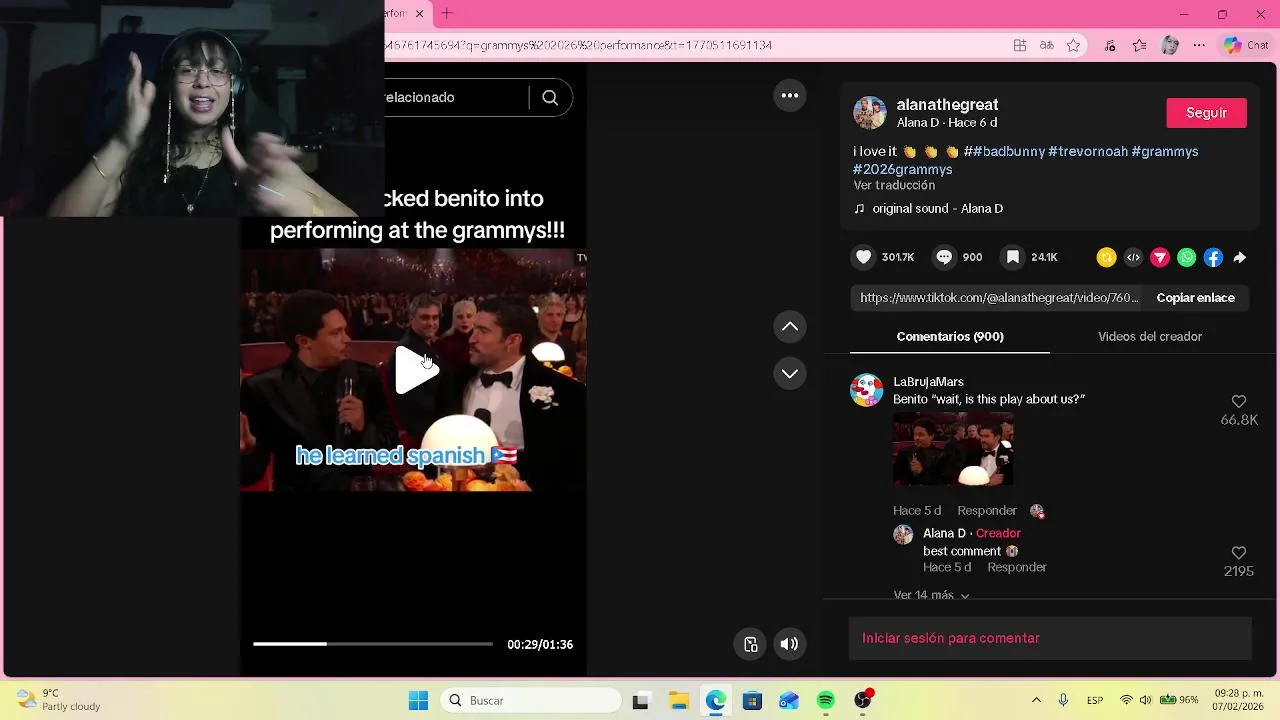
Task: Close the current browser tab
Action: [420, 14]
